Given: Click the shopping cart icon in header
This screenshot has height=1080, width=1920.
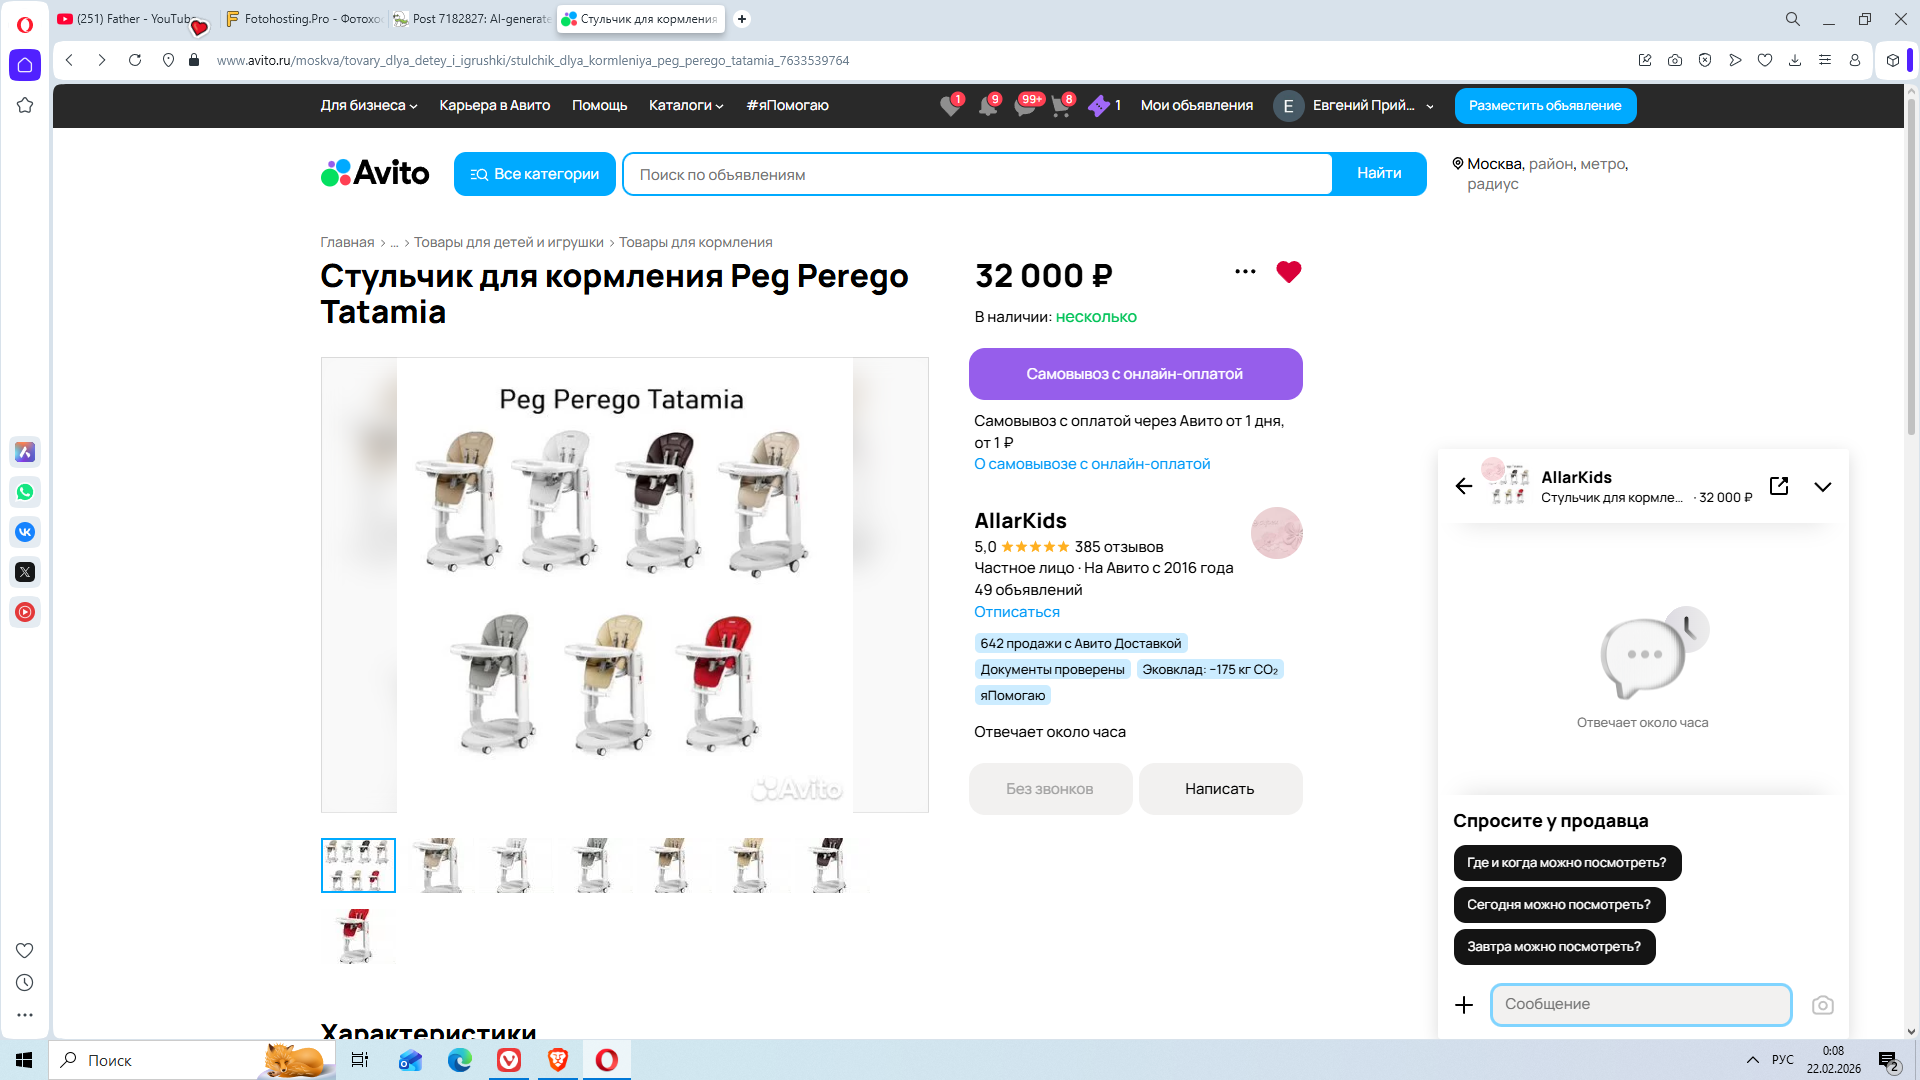Looking at the screenshot, I should pos(1061,106).
